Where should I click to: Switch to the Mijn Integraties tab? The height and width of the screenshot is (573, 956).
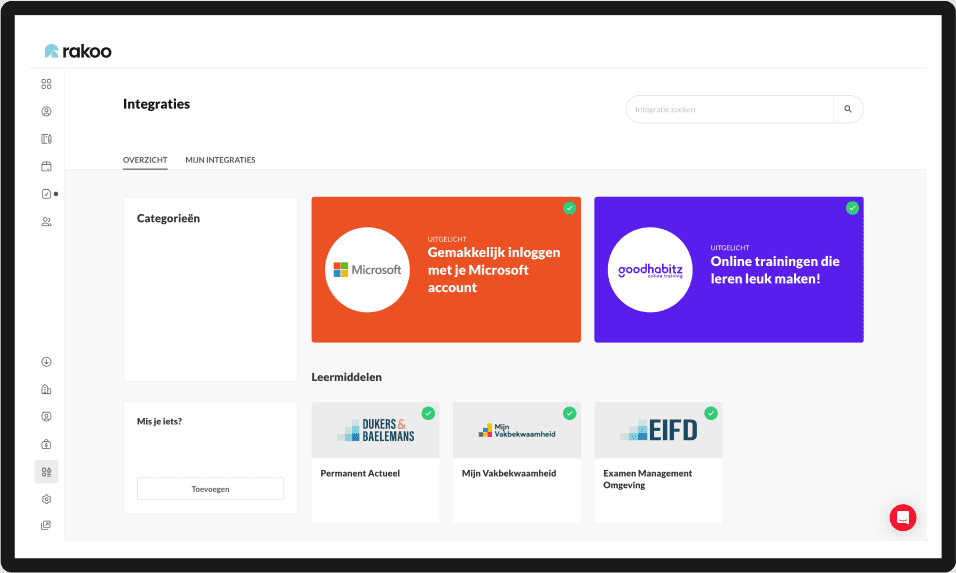[x=220, y=160]
